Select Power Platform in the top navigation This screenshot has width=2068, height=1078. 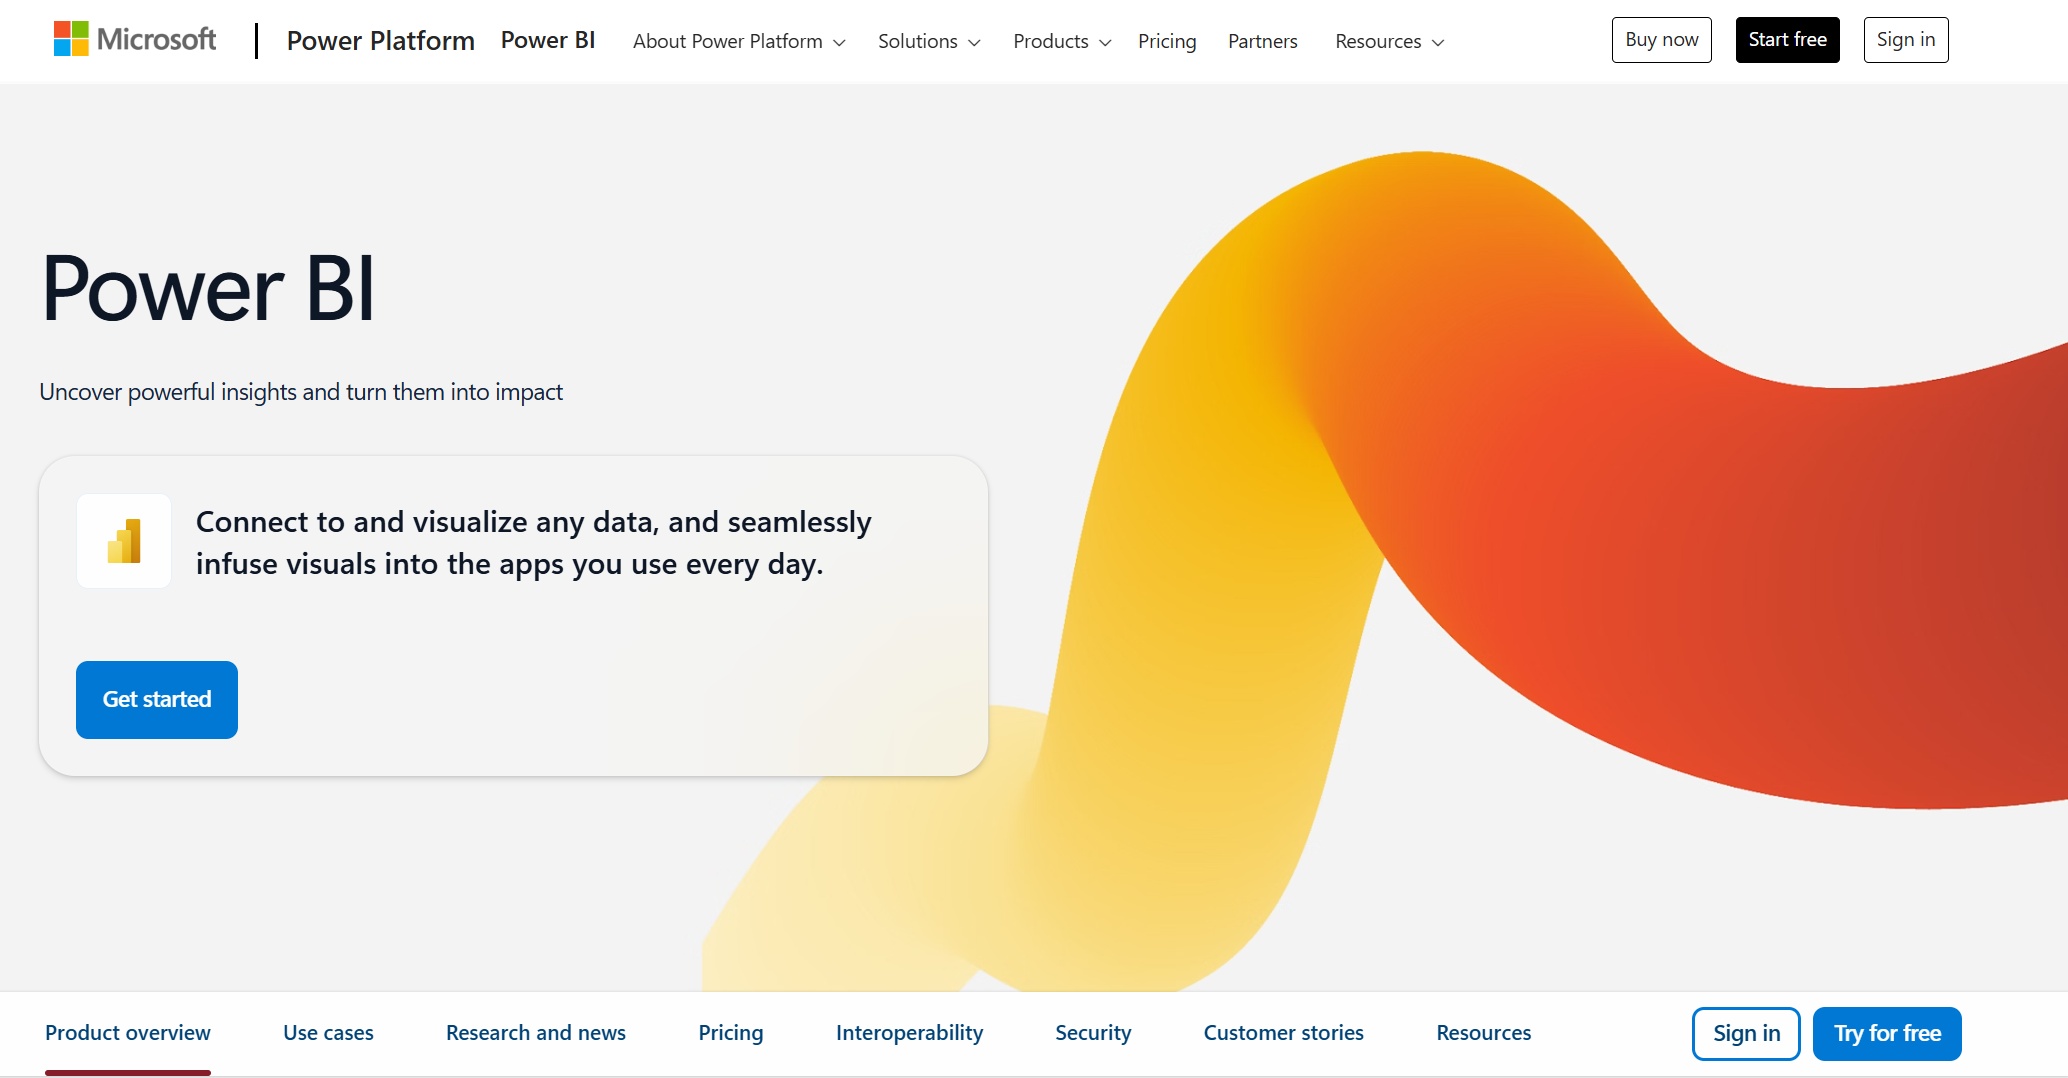click(x=380, y=40)
